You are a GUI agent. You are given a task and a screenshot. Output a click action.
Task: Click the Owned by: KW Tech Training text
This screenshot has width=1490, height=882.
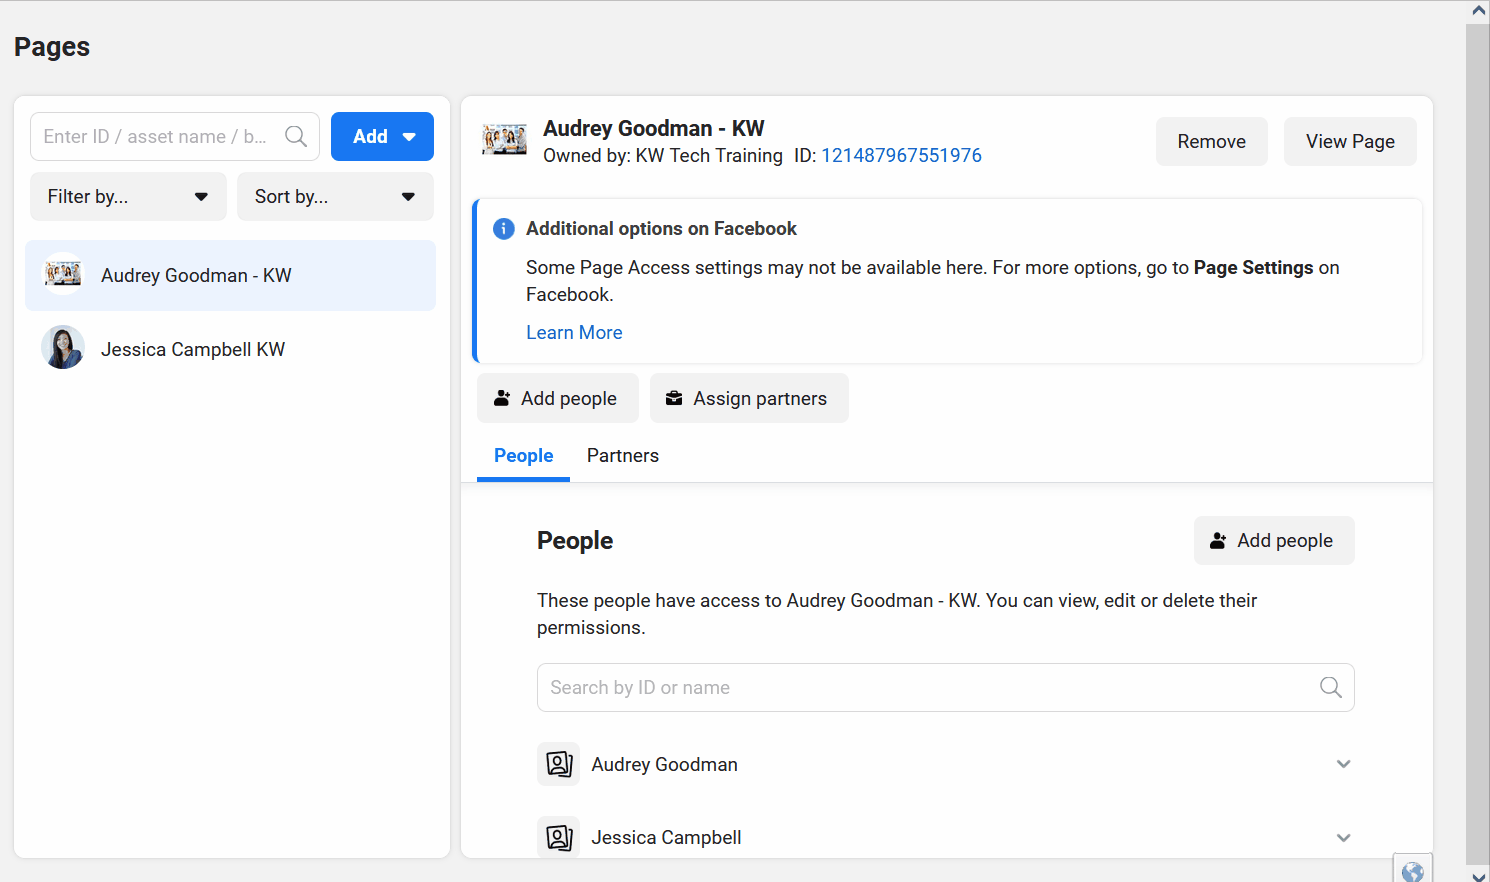coord(663,155)
